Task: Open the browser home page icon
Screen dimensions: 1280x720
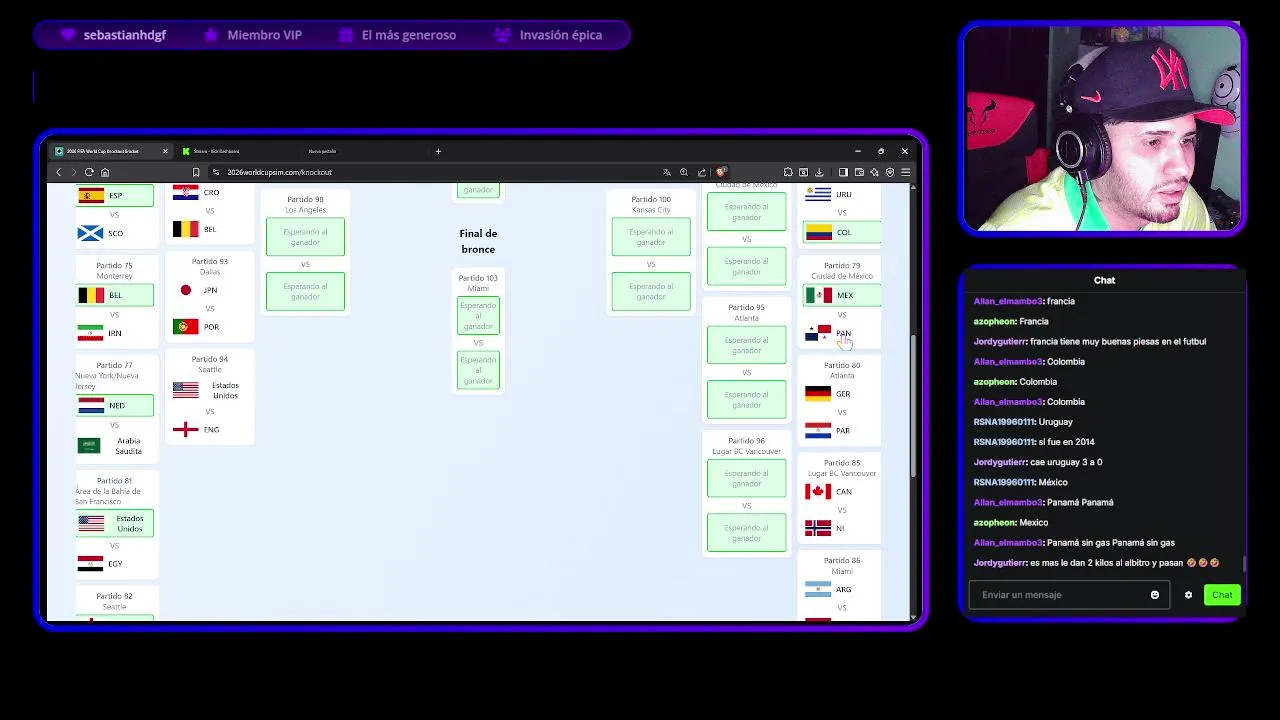Action: (105, 172)
